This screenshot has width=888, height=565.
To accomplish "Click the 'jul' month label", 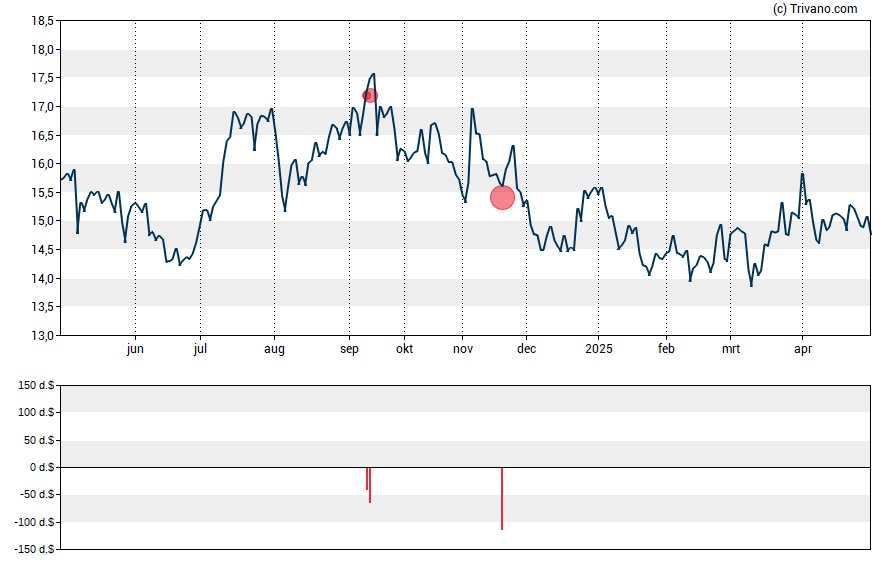I will (200, 349).
